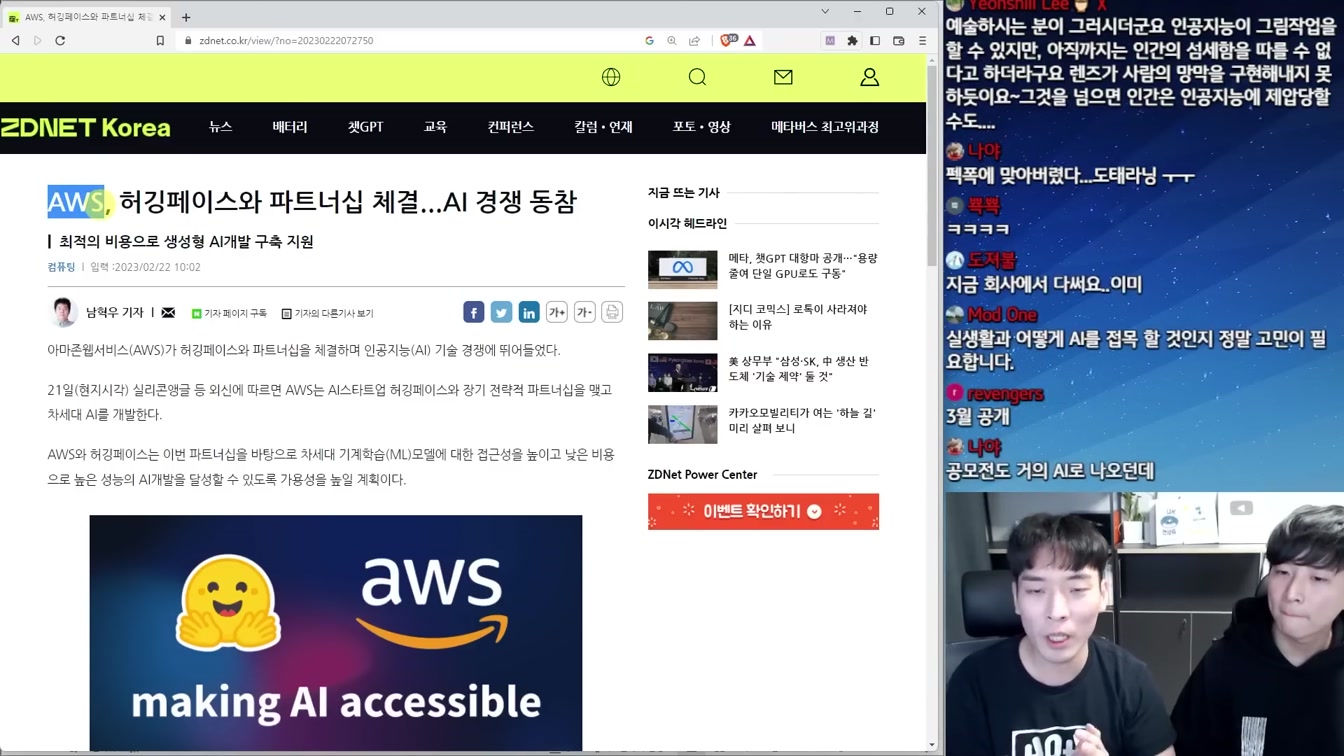Open the 칼럼·연재 menu
1344x756 pixels.
(603, 127)
